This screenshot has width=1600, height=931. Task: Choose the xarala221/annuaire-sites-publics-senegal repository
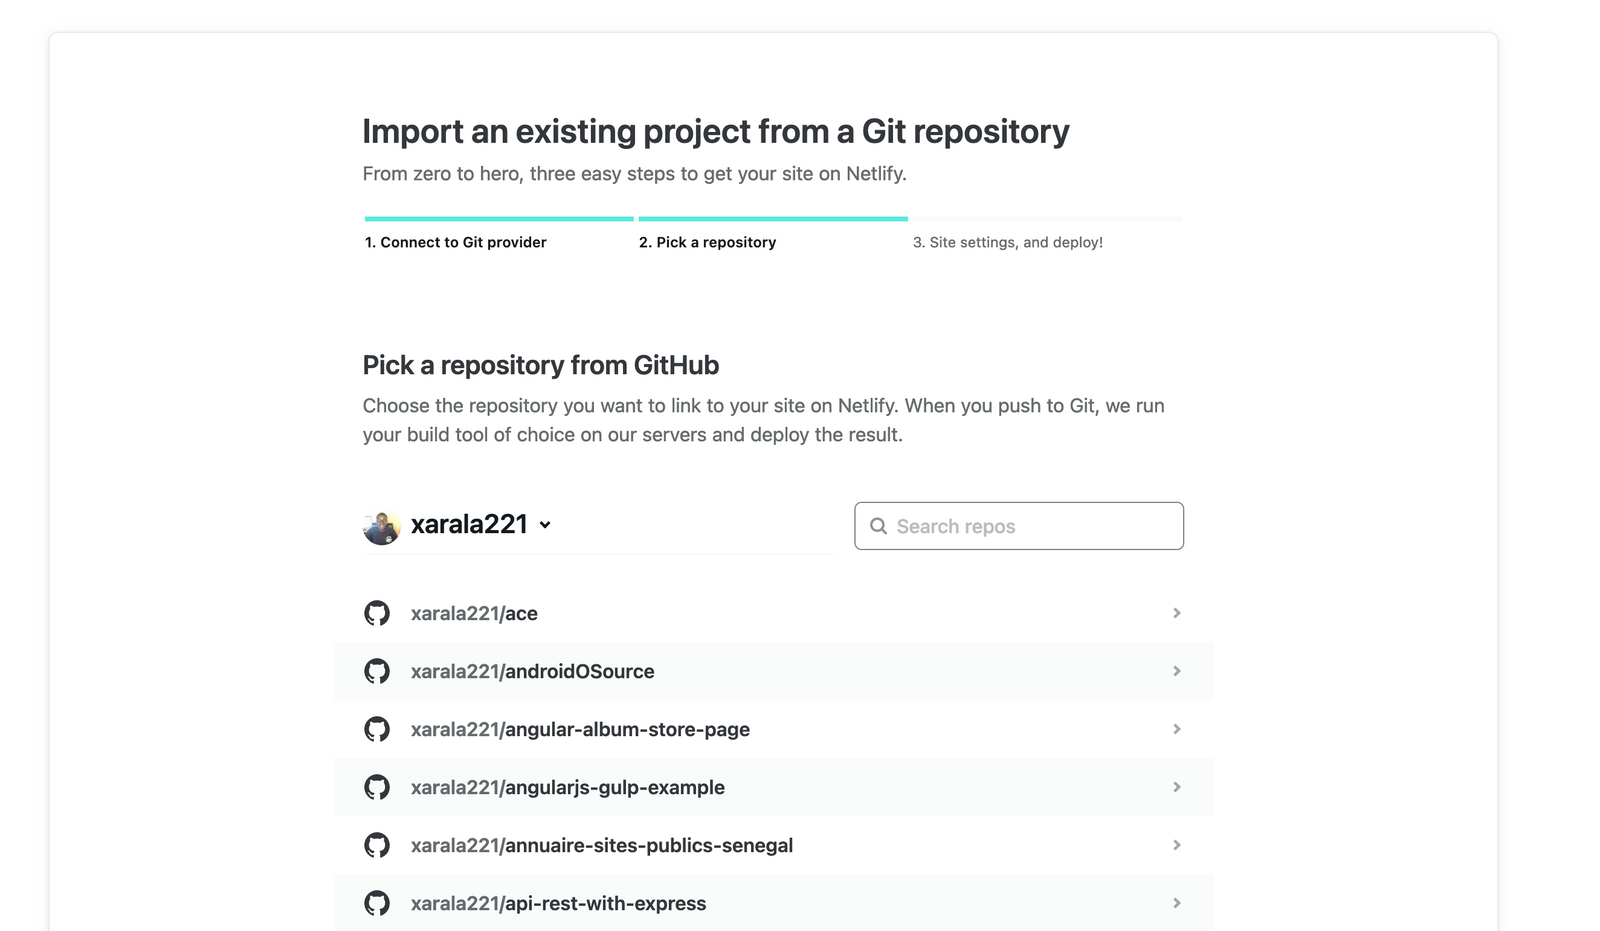602,845
